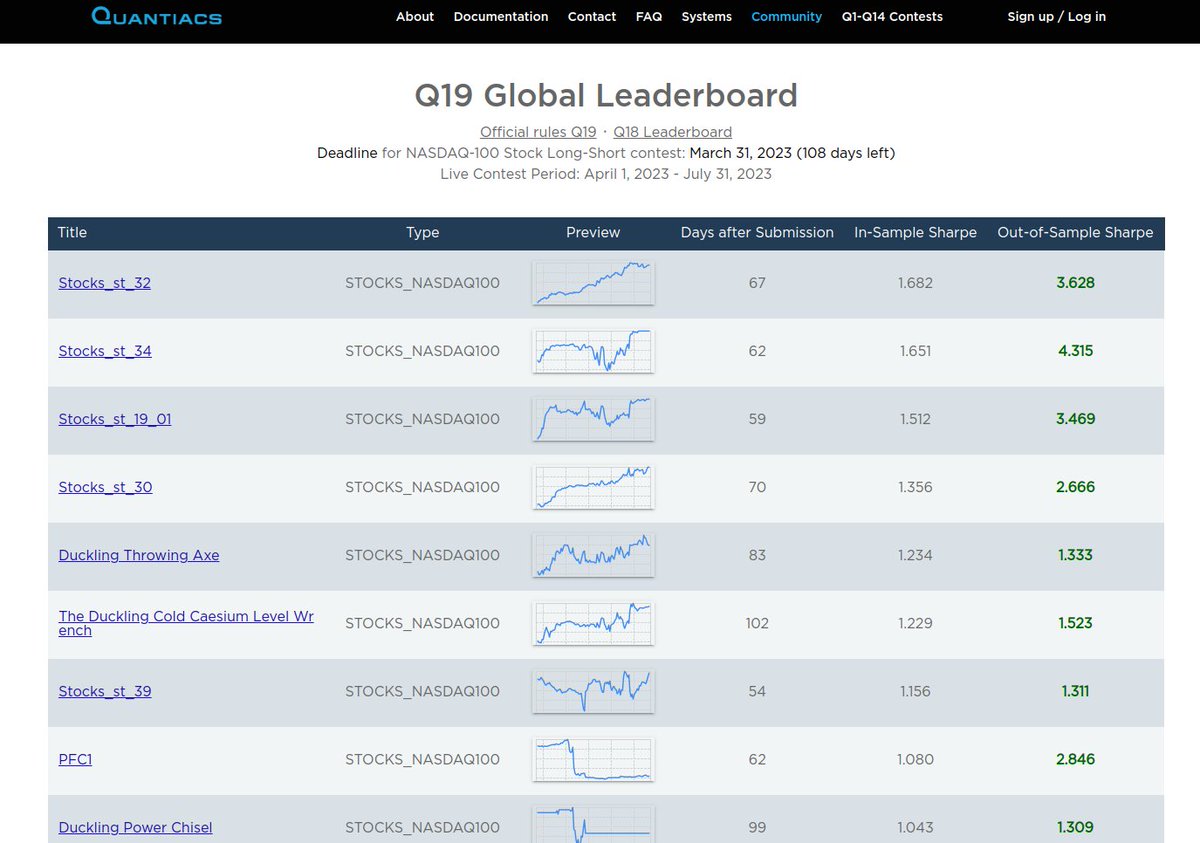Click the Duckling Throwing Axe preview chart

click(x=593, y=555)
